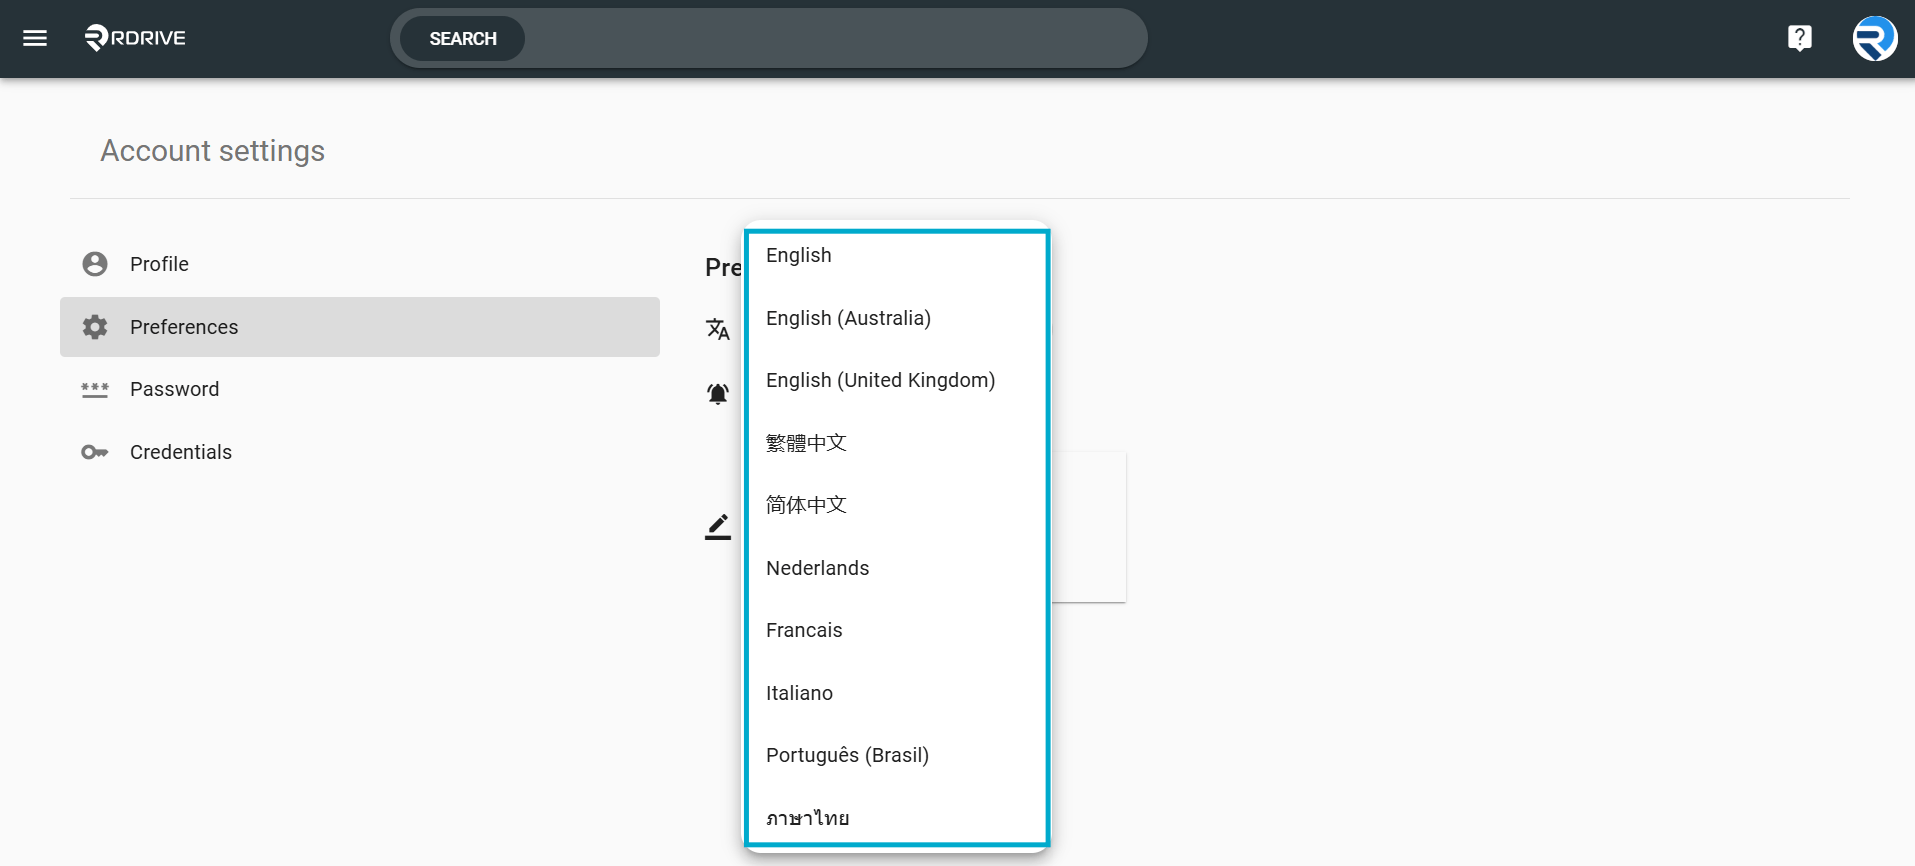Open the Profile settings tab
The width and height of the screenshot is (1915, 866).
coord(360,264)
